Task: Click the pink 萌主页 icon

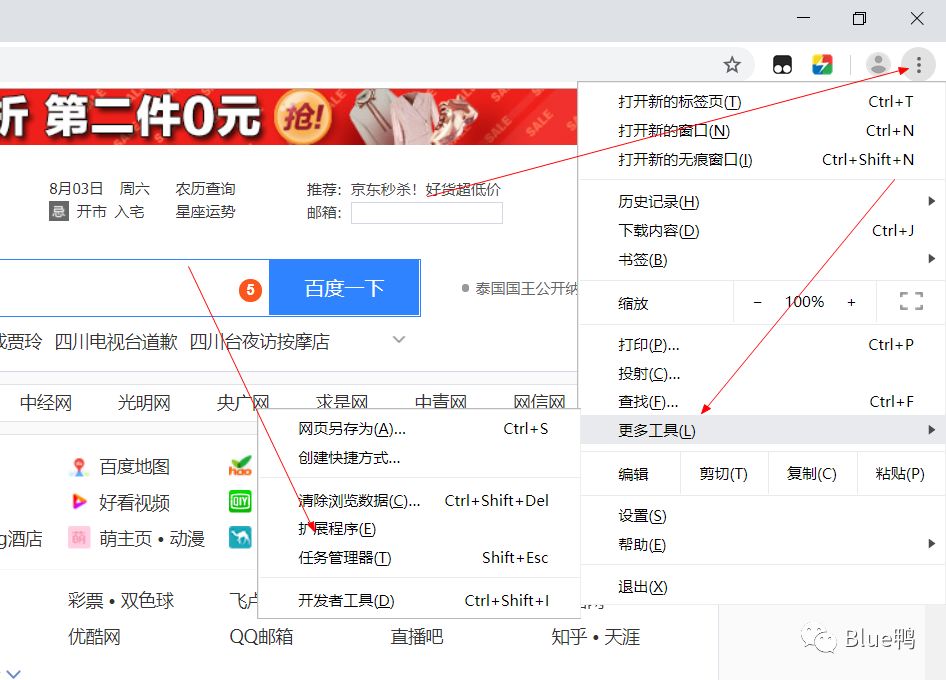Action: (x=79, y=538)
